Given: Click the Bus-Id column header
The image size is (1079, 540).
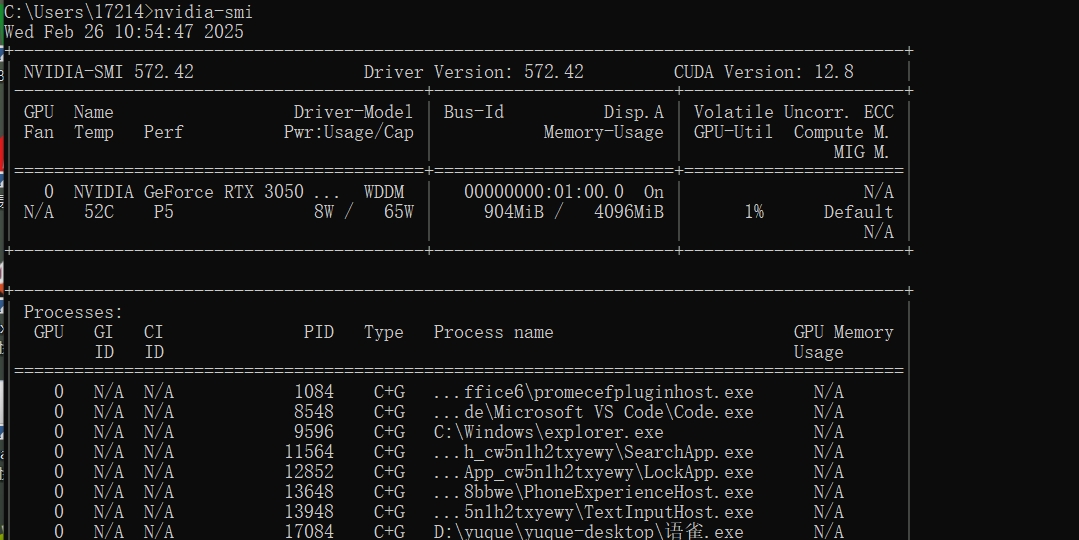Looking at the screenshot, I should click(473, 112).
